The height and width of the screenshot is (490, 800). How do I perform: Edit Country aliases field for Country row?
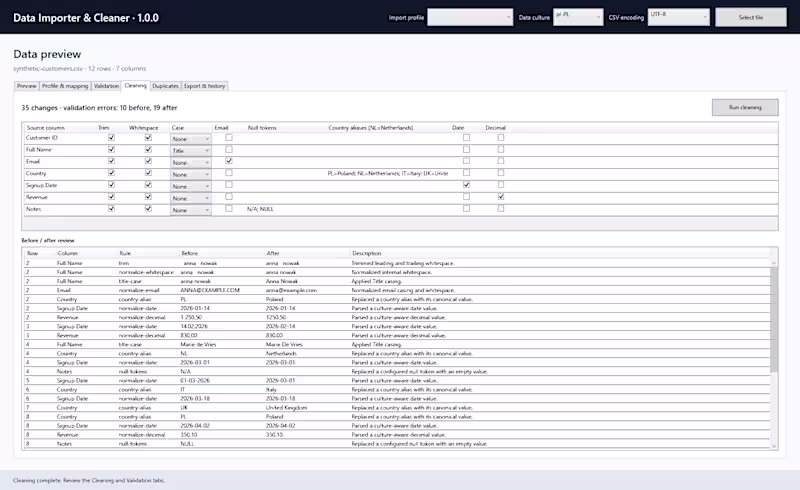click(x=388, y=174)
